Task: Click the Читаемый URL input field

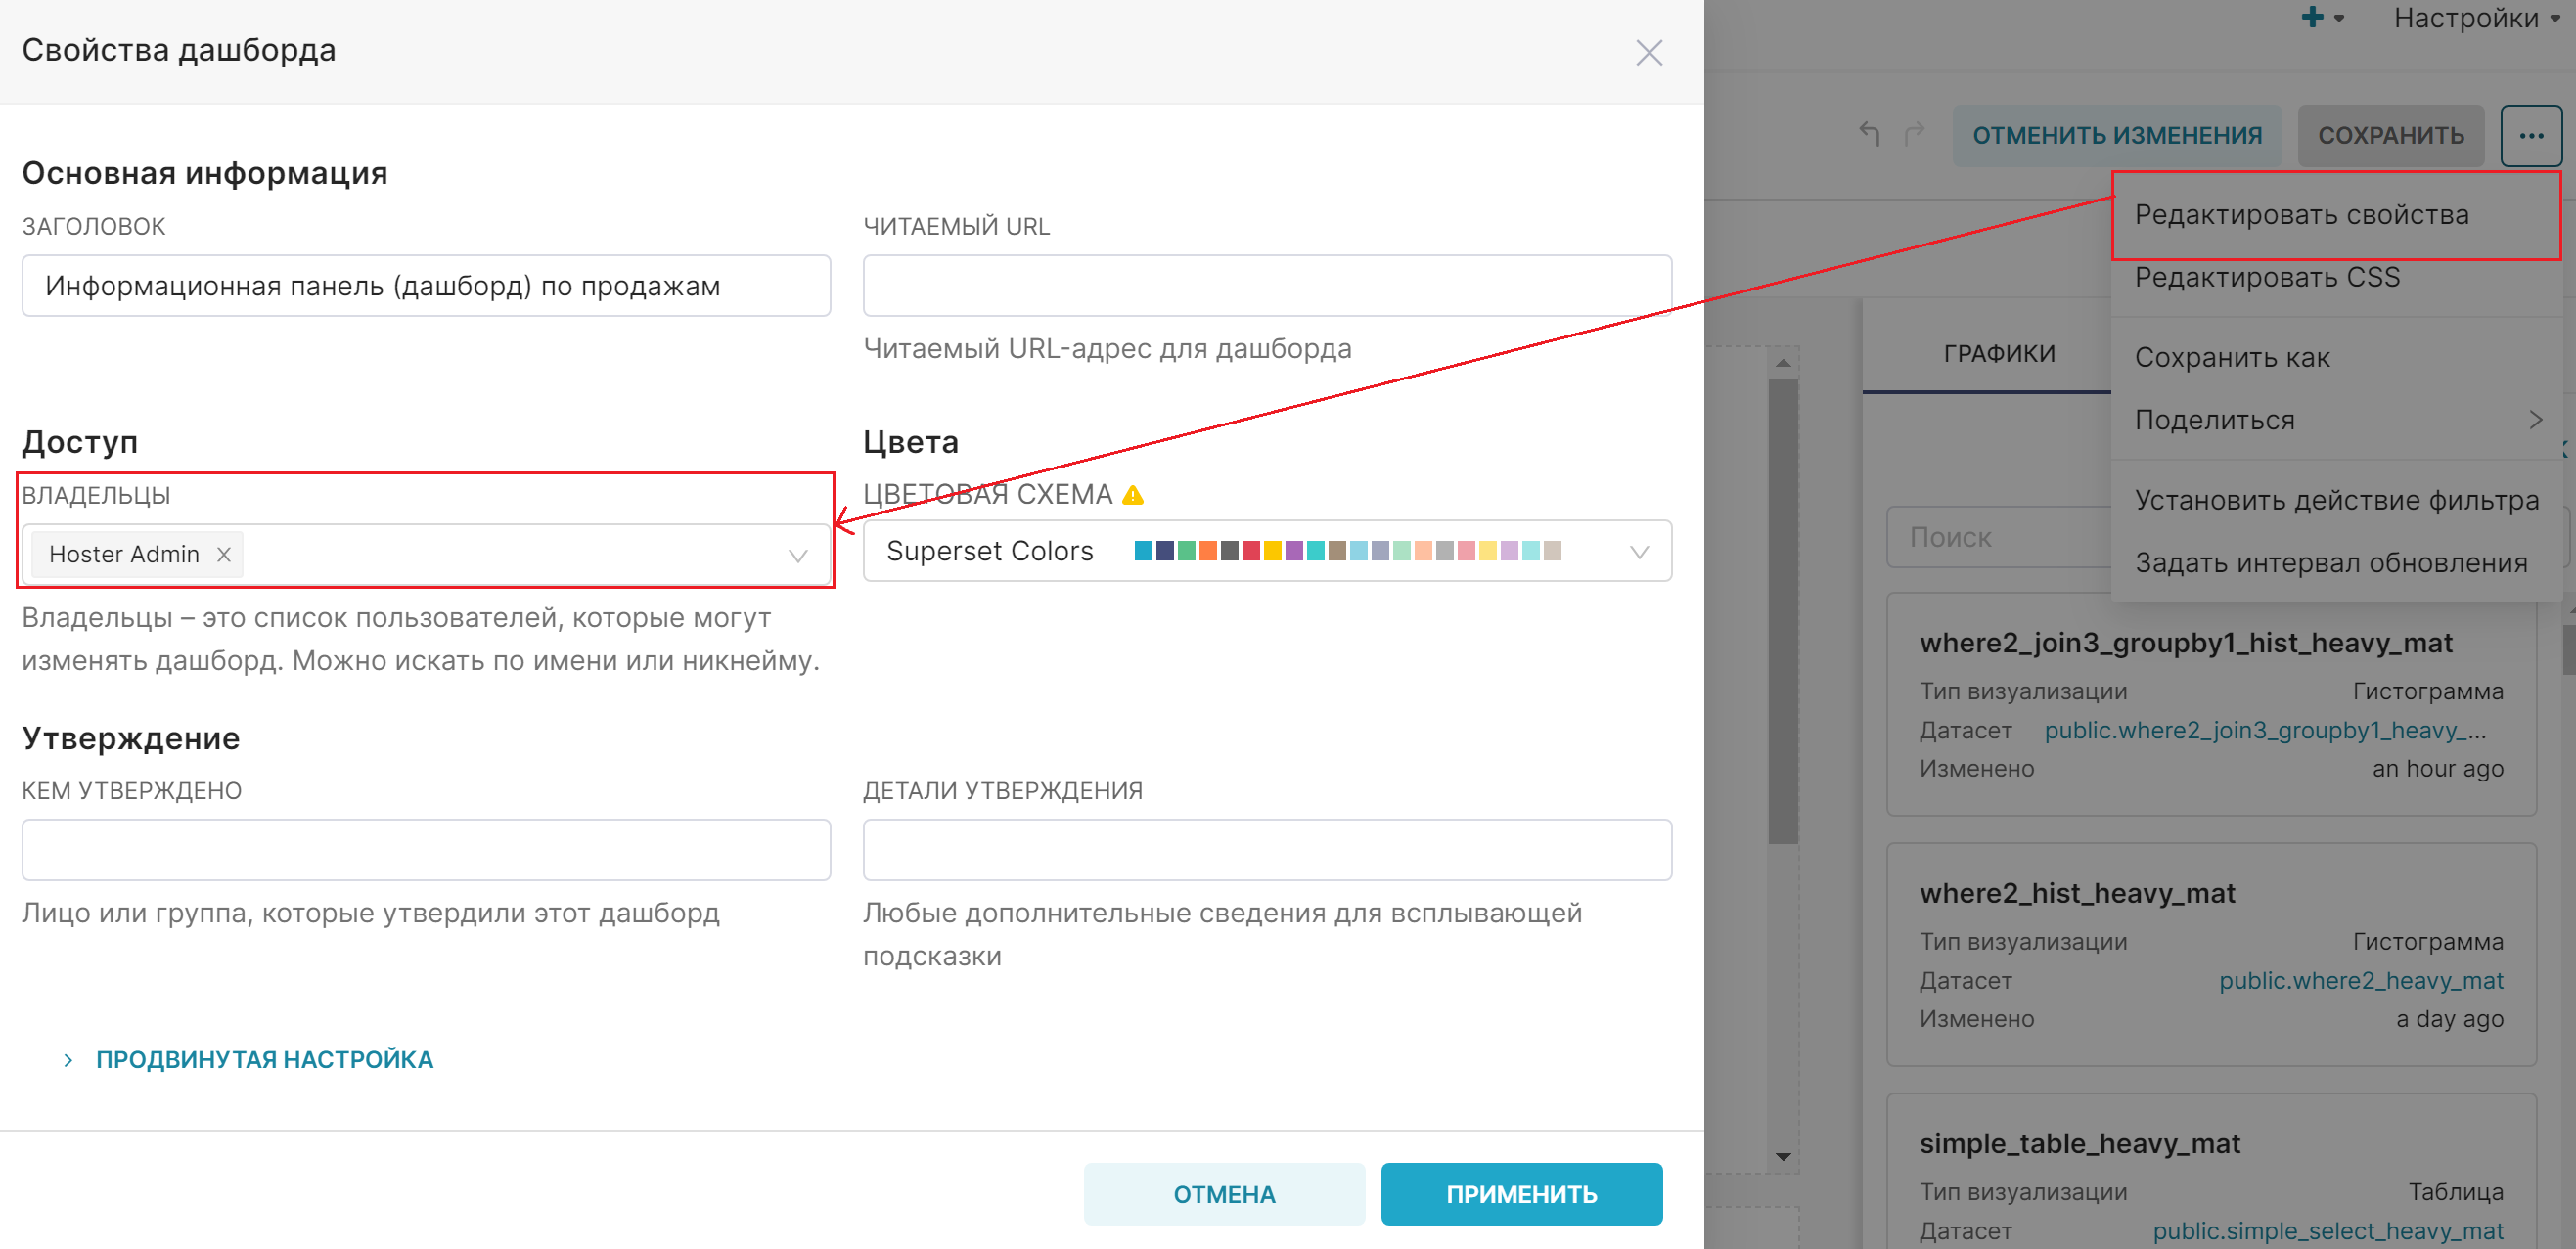Action: click(1267, 286)
